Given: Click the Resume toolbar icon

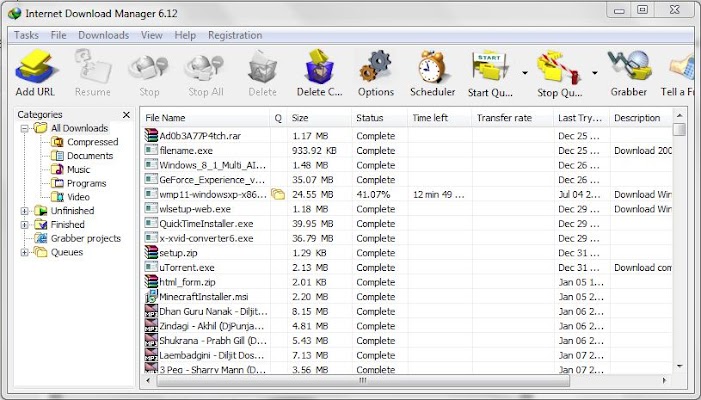Looking at the screenshot, I should pos(93,67).
